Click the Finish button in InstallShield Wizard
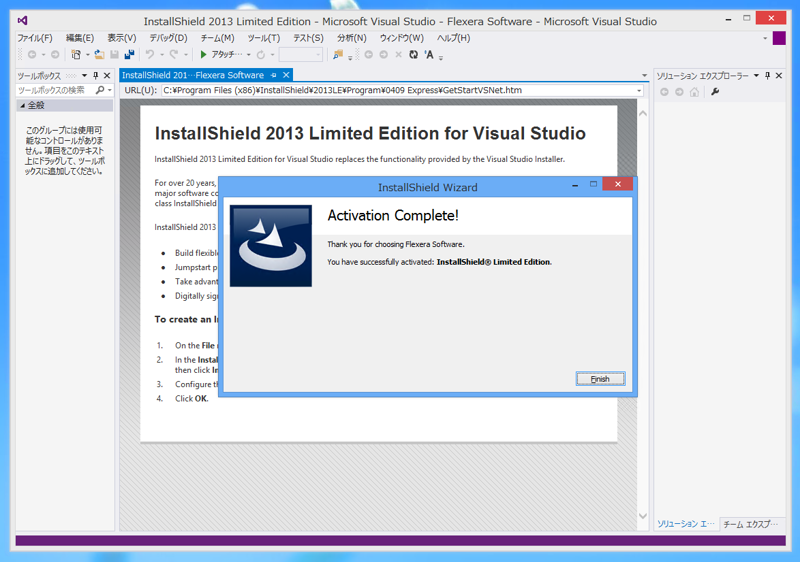Screen dimensions: 800x562 (601, 379)
